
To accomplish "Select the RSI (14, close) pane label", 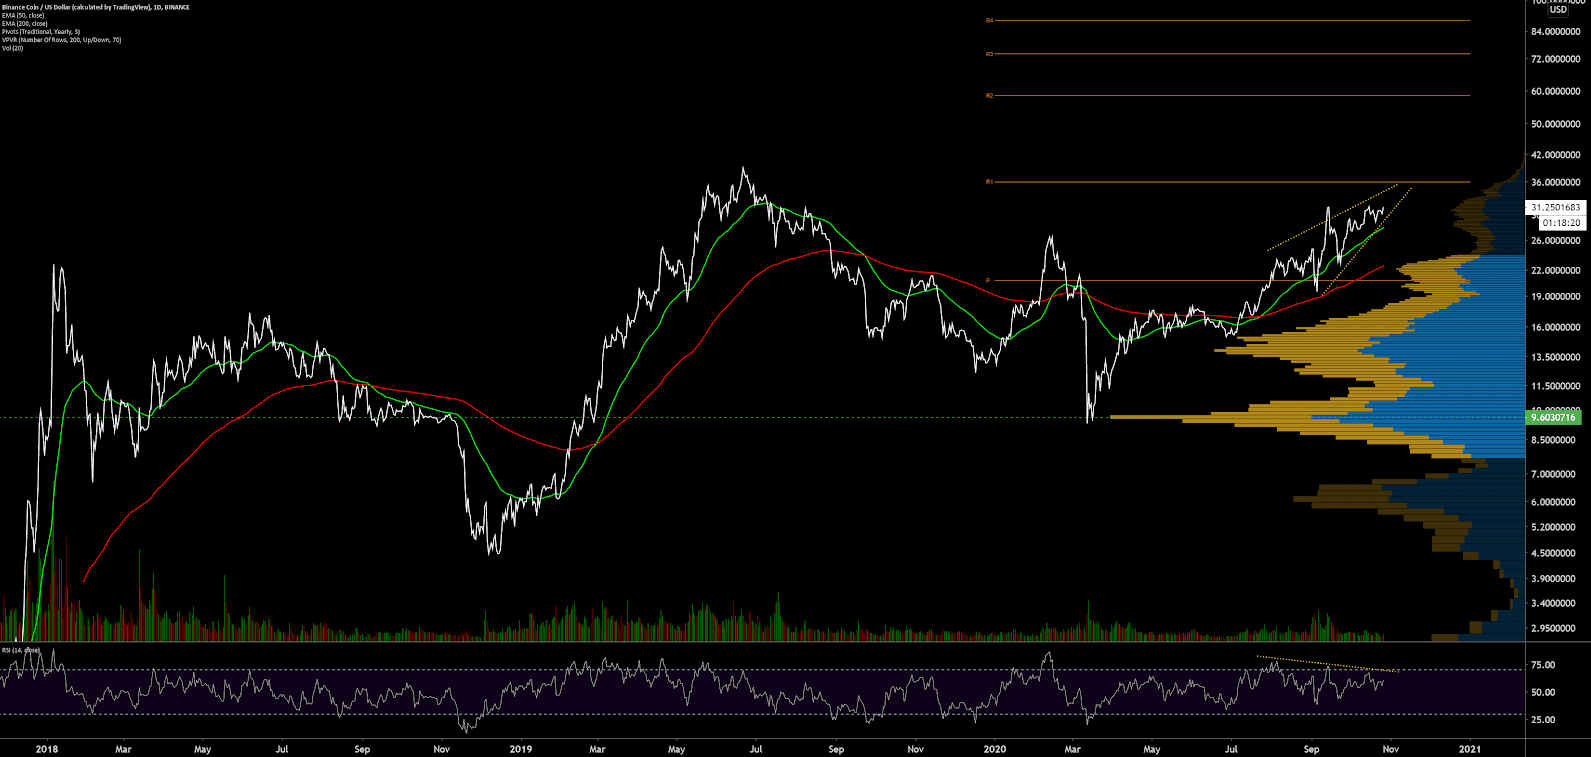I will point(21,650).
